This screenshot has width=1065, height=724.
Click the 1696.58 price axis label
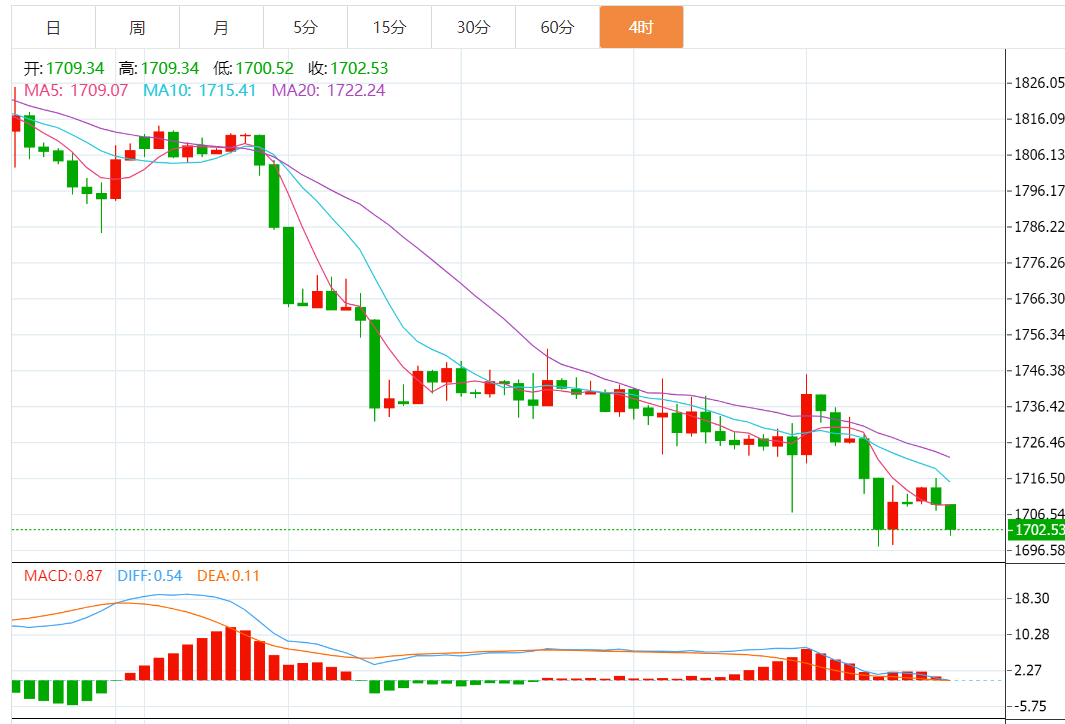1039,550
